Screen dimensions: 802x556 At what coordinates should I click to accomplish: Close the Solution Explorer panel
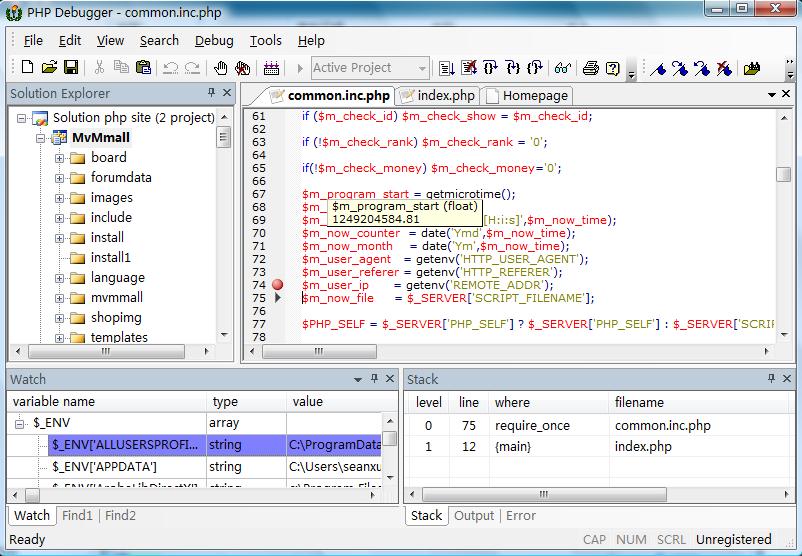[x=227, y=93]
